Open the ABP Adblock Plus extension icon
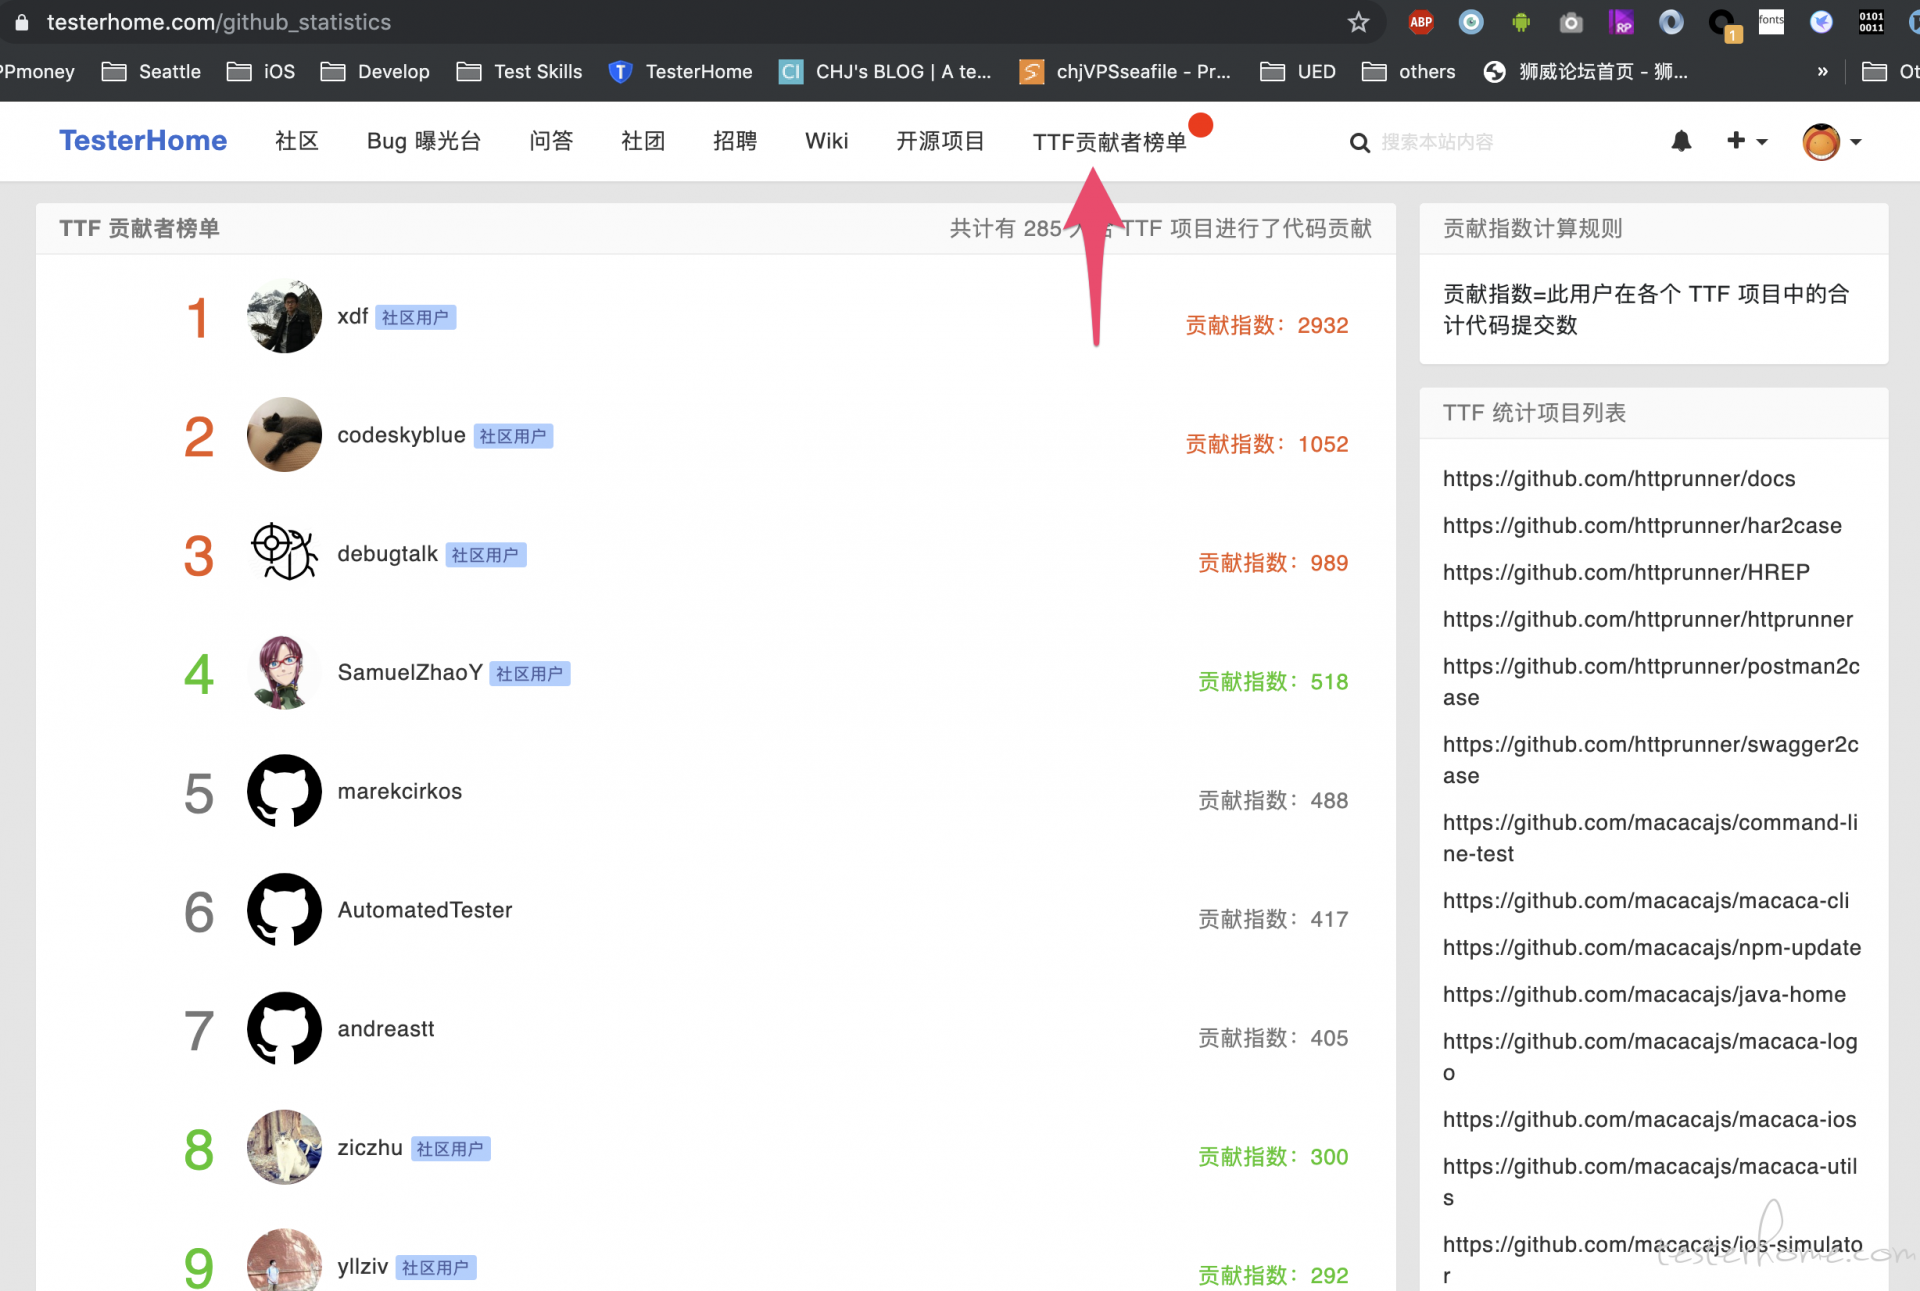Viewport: 1920px width, 1291px height. pyautogui.click(x=1421, y=22)
